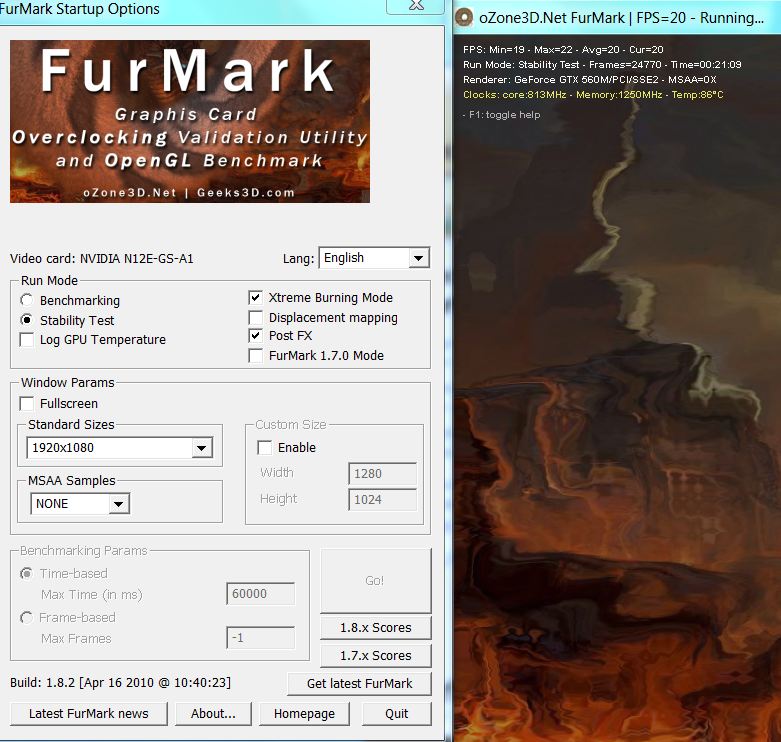The height and width of the screenshot is (742, 781).
Task: Open the MSAA Samples NONE dropdown
Action: pos(80,503)
